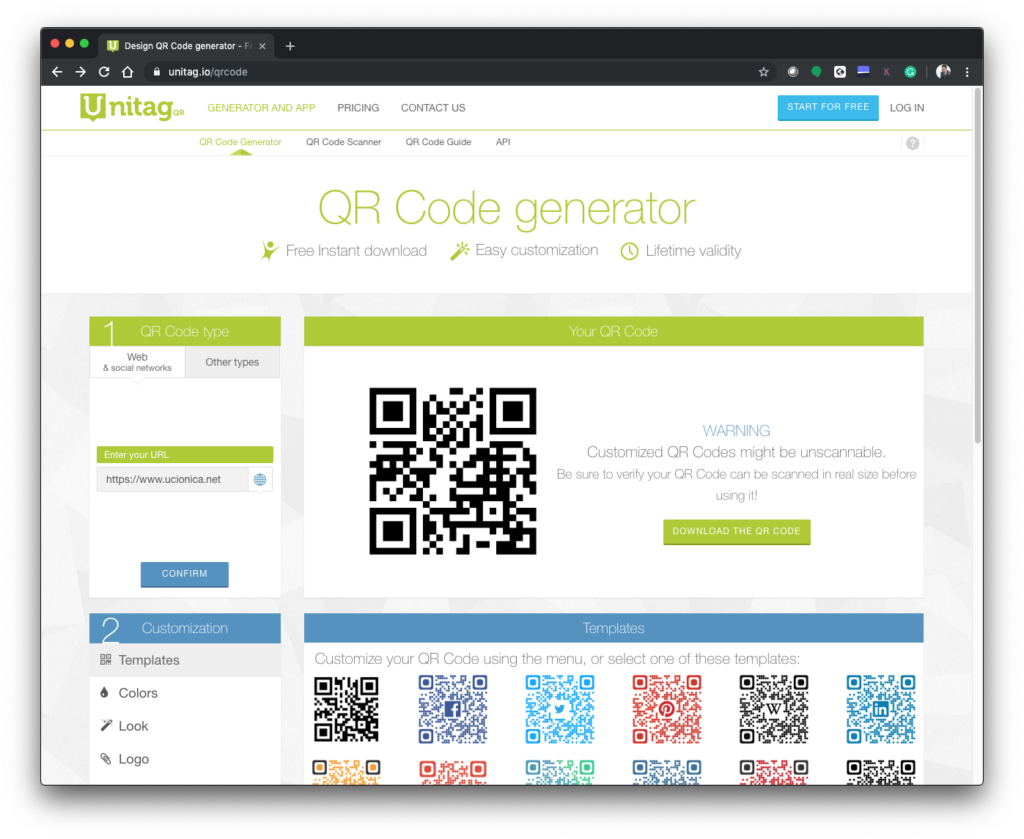Click the help question mark icon

click(x=912, y=143)
